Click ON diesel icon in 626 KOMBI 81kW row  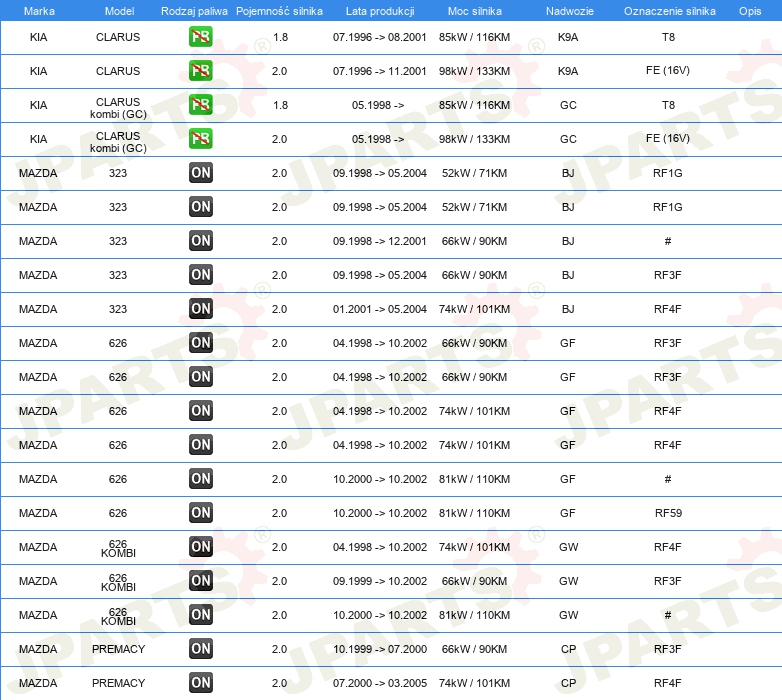coord(200,615)
